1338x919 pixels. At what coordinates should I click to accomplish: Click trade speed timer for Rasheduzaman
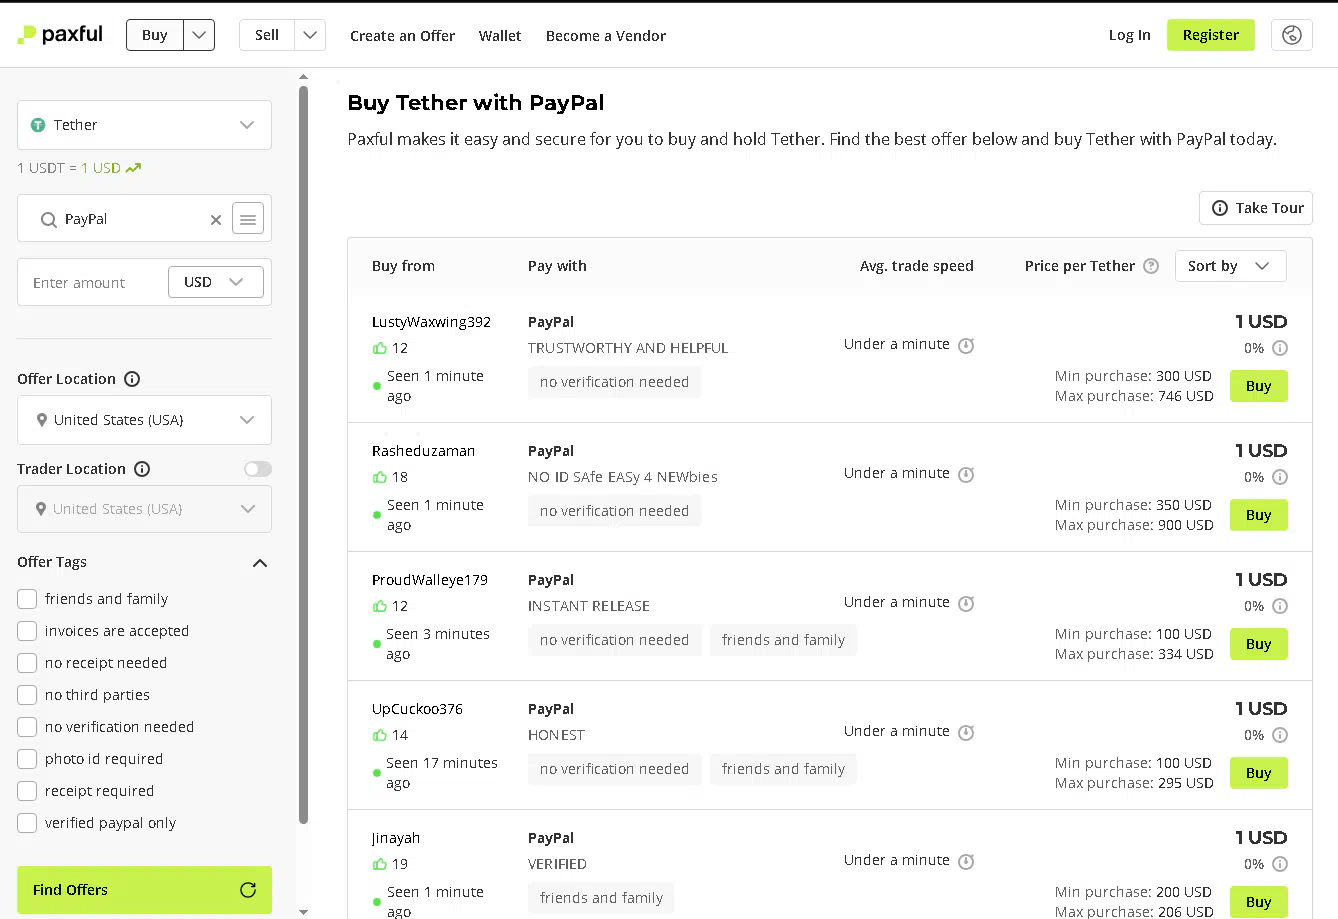pyautogui.click(x=966, y=475)
